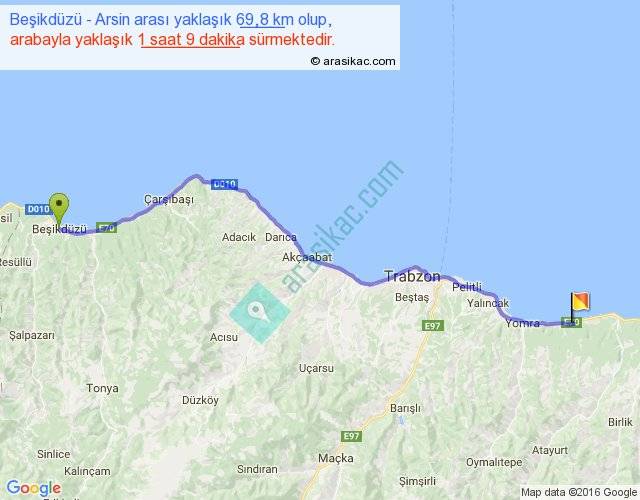Click the E97 shield south of Trabzon
640x500 pixels.
point(432,326)
